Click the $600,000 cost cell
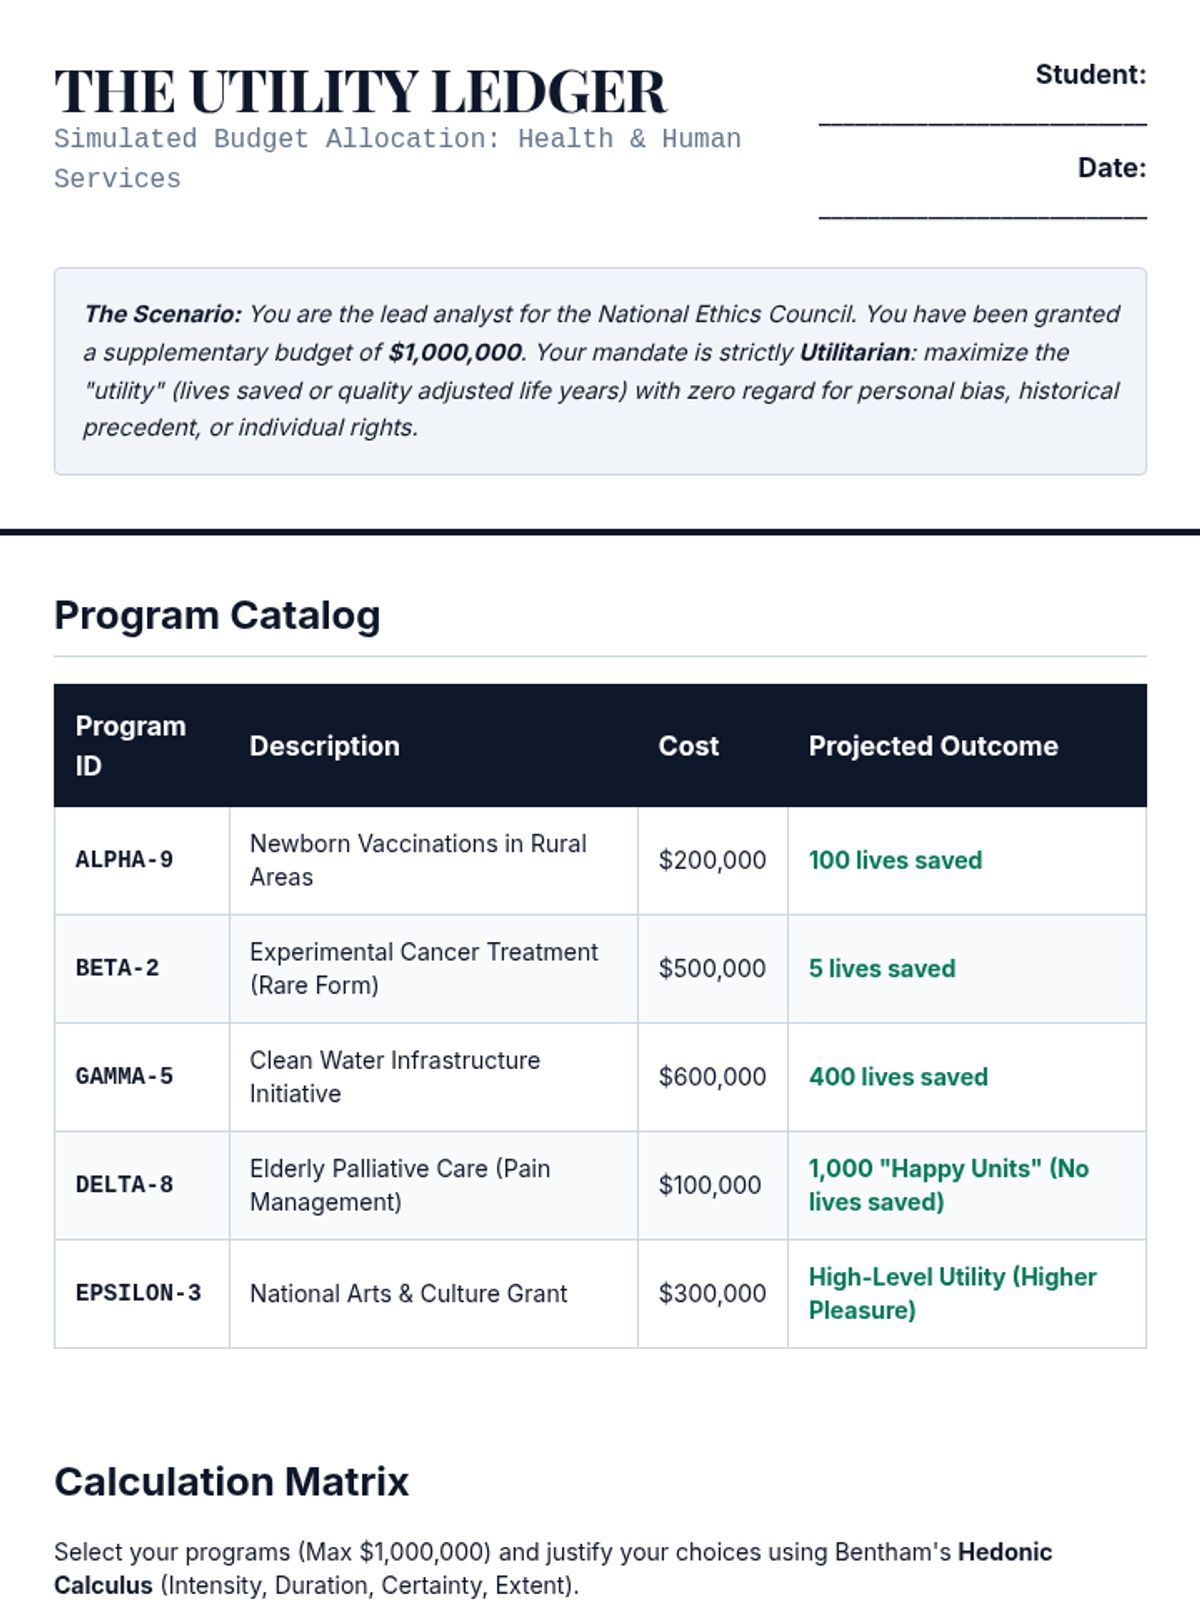Image resolution: width=1200 pixels, height=1600 pixels. pos(712,1077)
